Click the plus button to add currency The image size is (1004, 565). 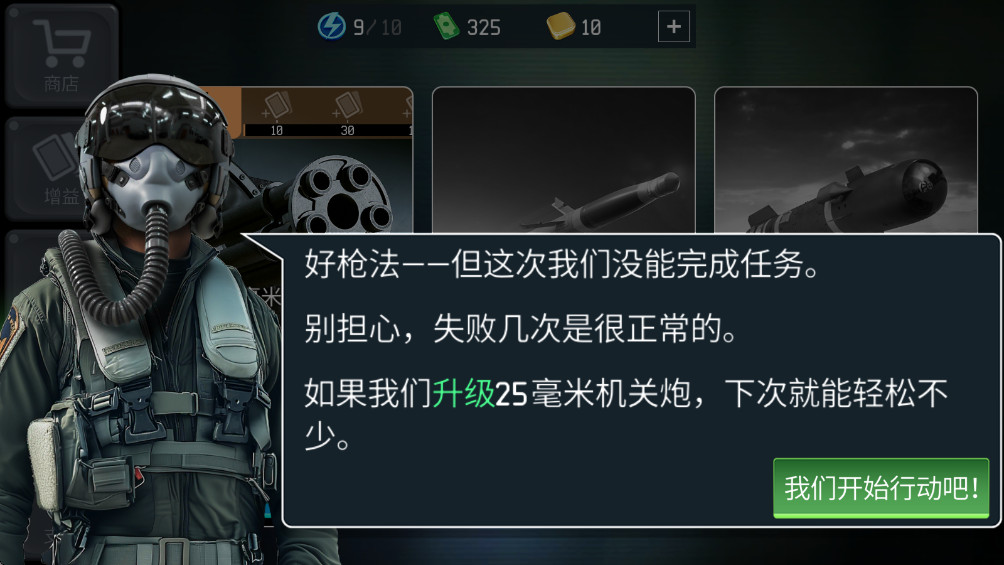tap(674, 26)
